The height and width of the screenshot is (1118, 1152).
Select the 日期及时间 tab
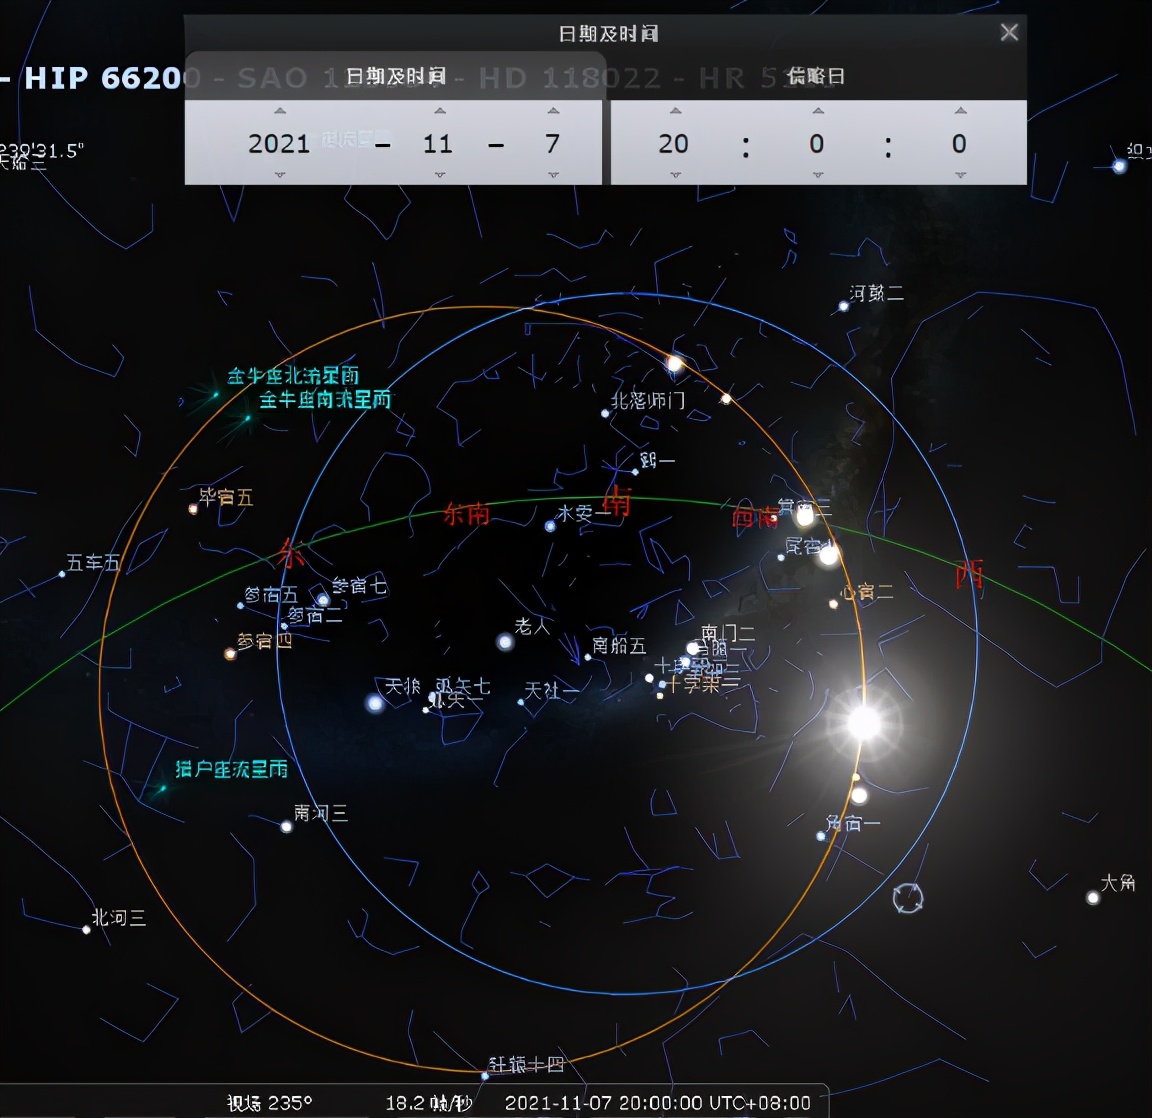(395, 76)
